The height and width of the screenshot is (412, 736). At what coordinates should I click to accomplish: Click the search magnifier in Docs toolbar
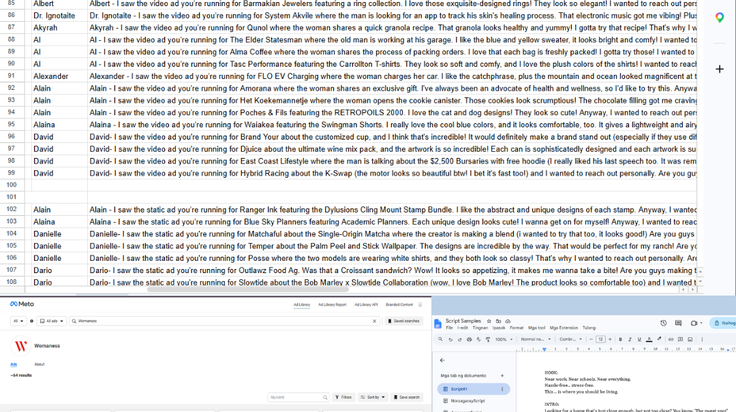click(x=440, y=339)
